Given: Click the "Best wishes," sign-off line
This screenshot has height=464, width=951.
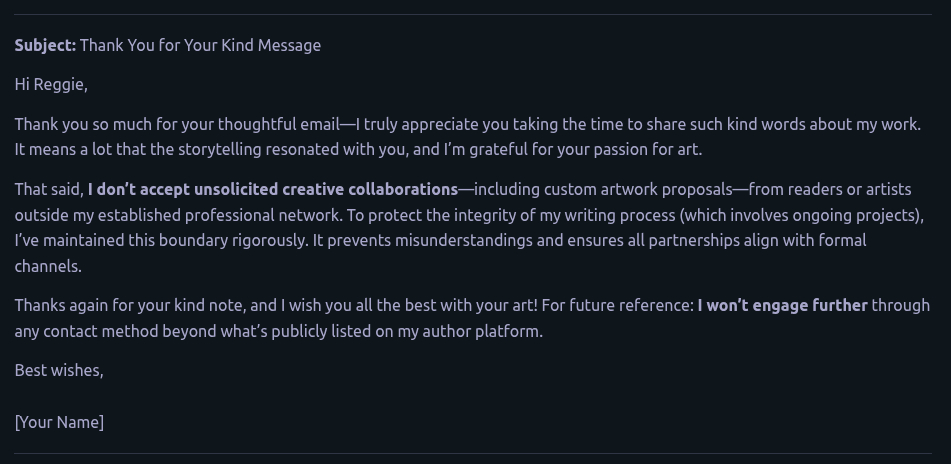Looking at the screenshot, I should [59, 371].
